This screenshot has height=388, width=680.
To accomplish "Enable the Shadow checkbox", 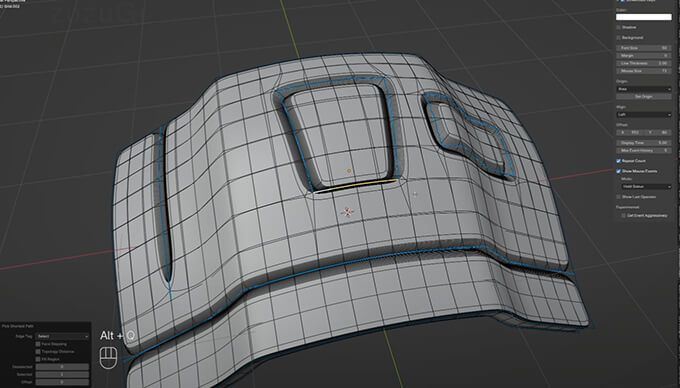I will [618, 27].
